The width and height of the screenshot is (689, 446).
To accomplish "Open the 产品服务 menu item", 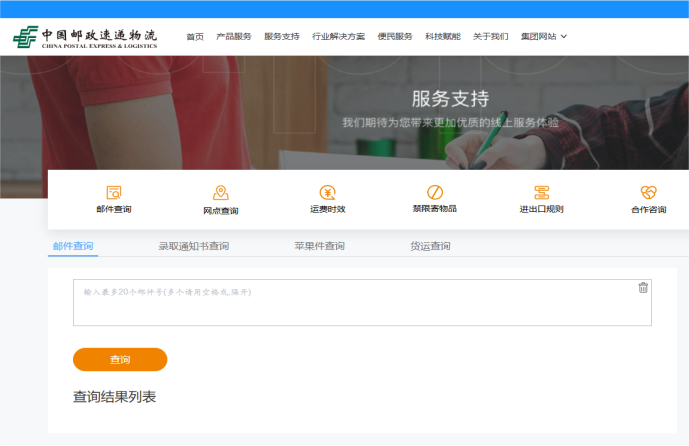I will pos(234,37).
